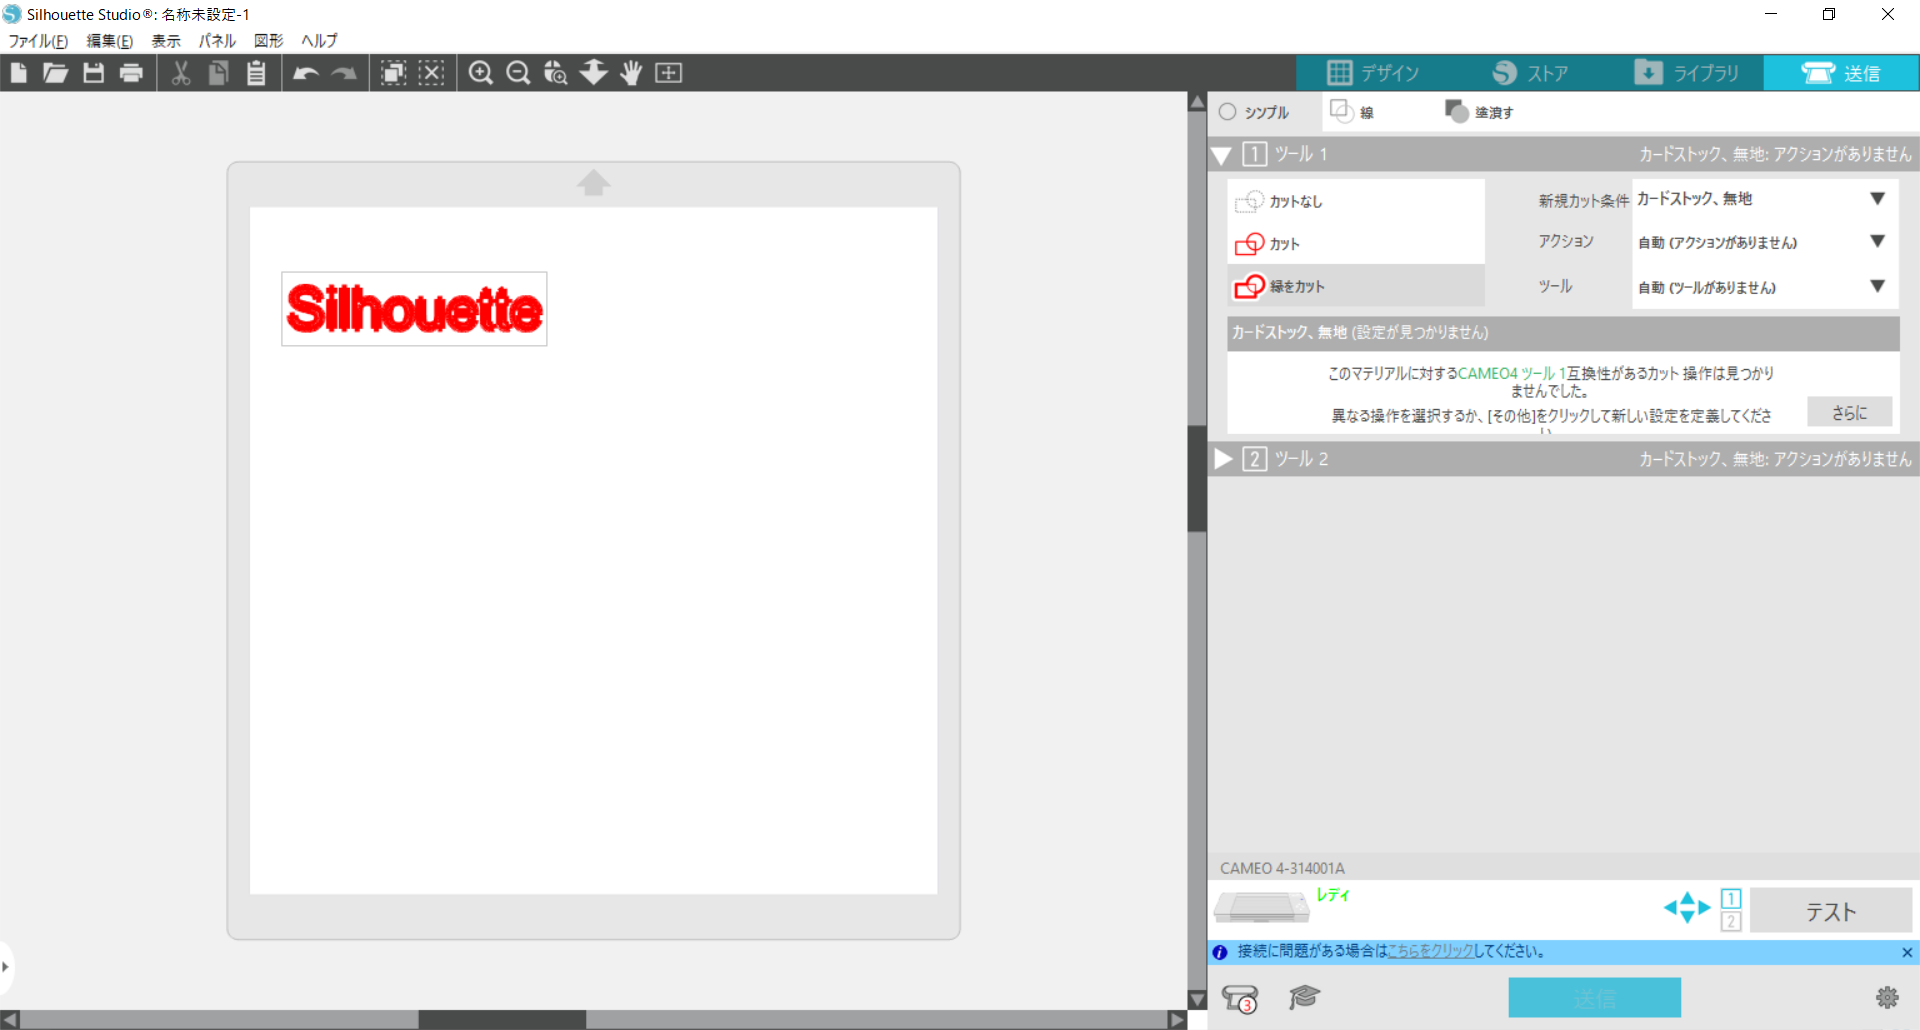
Task: Select tool carriage 1 indicator
Action: pyautogui.click(x=1731, y=898)
